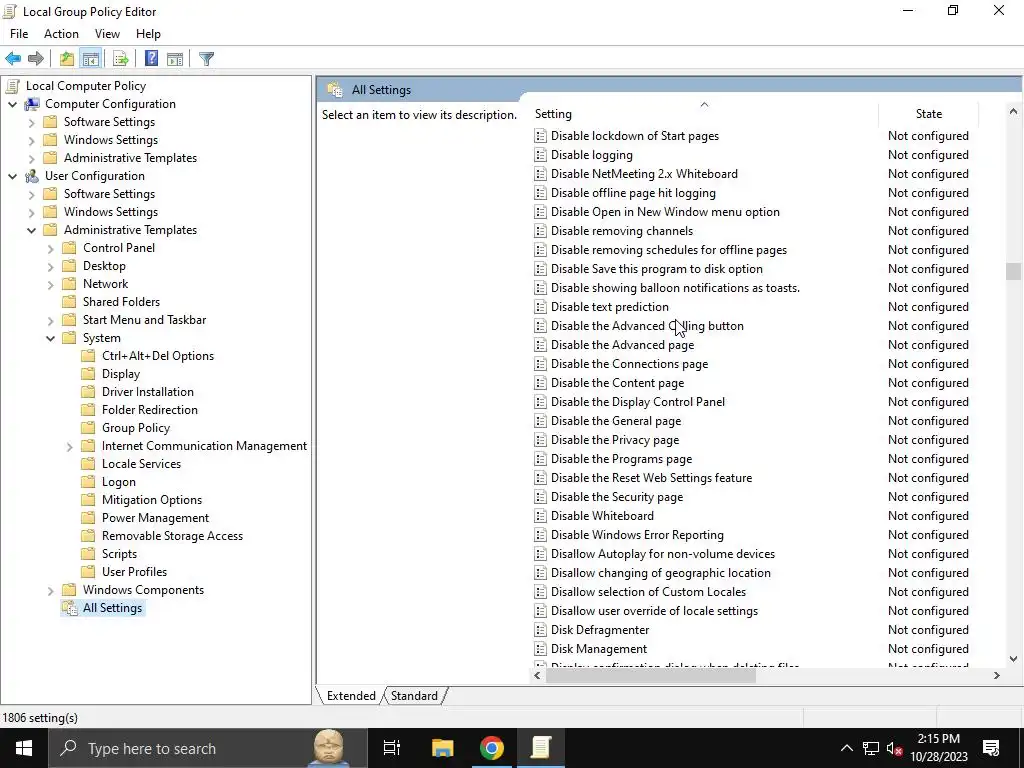The height and width of the screenshot is (768, 1024).
Task: Collapse the User Configuration node
Action: [12, 176]
